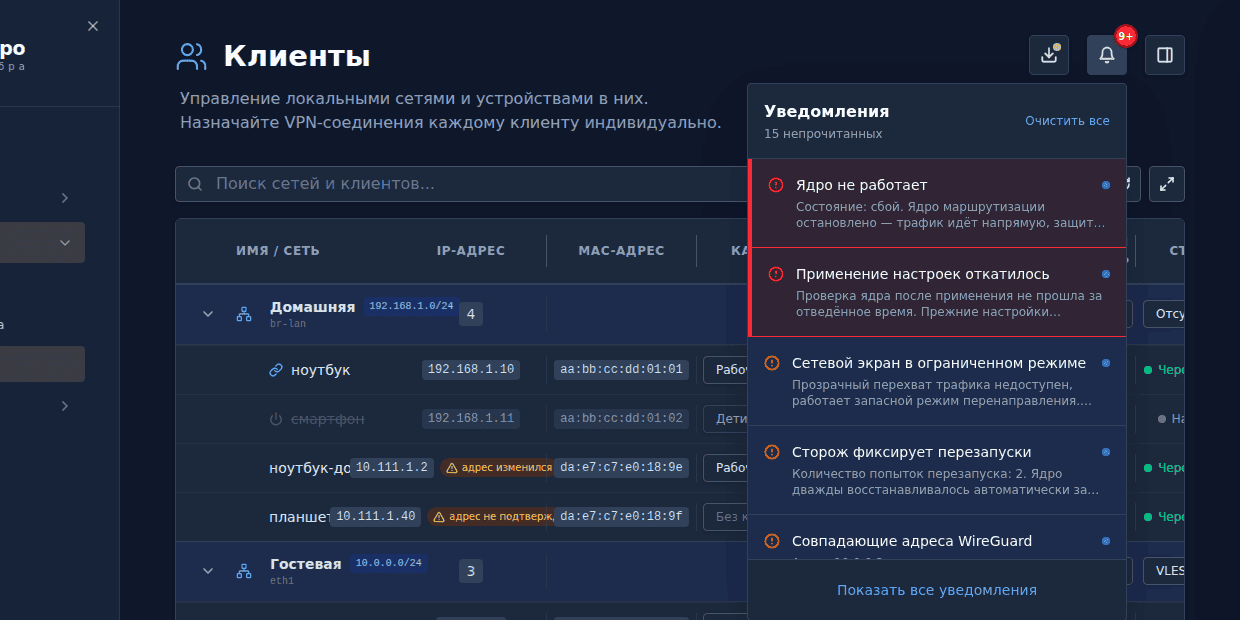The image size is (1240, 620).
Task: Click the client count 3 of Гостевая
Action: point(470,572)
